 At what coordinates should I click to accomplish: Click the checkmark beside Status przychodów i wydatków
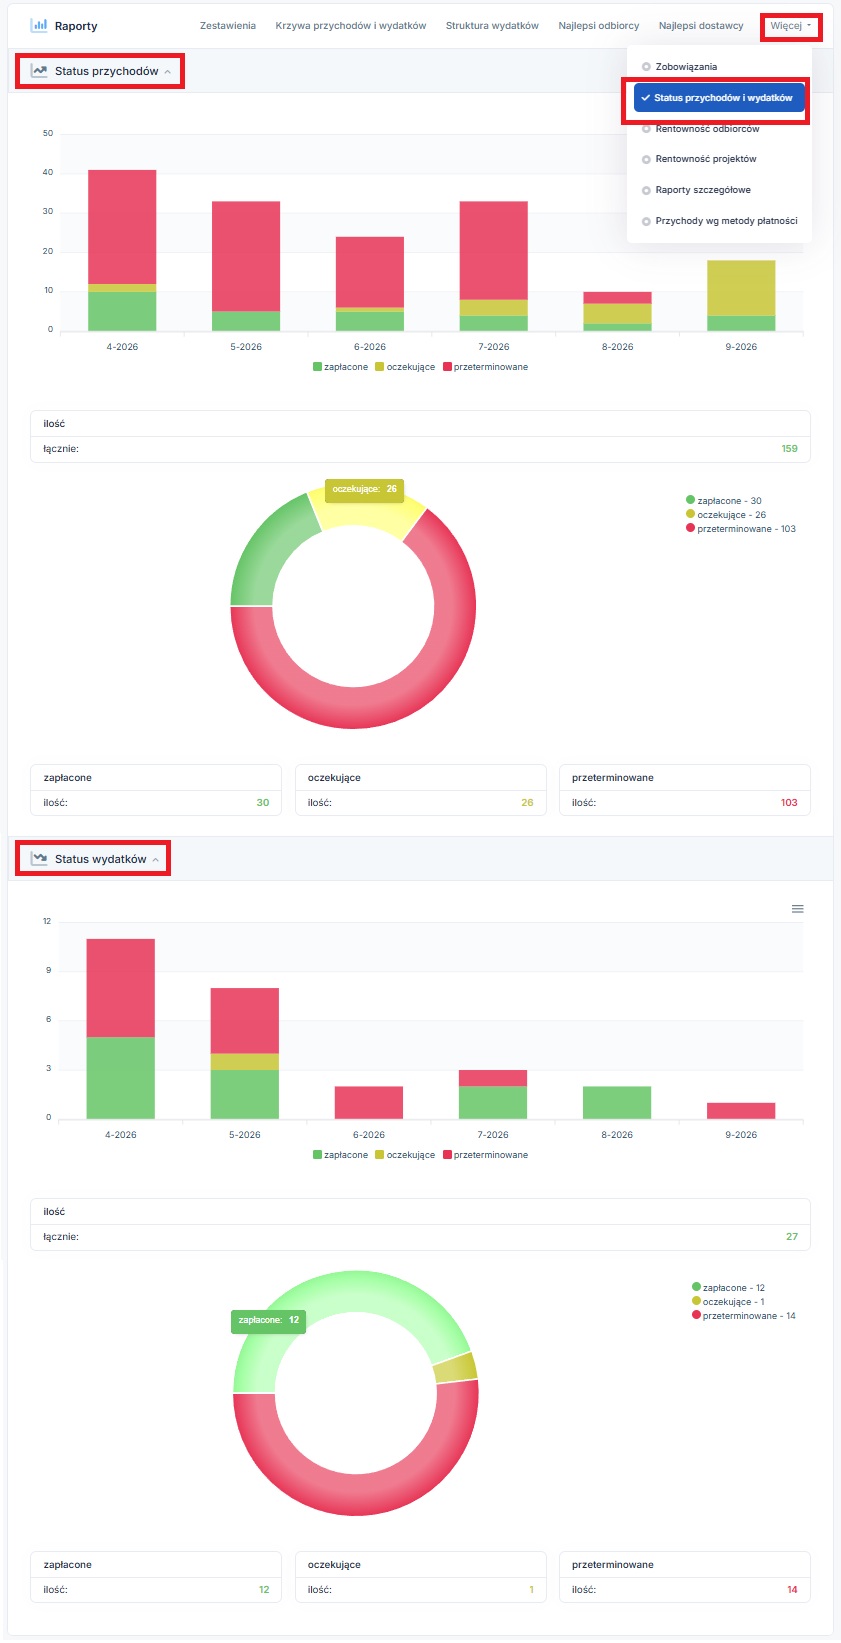coord(645,98)
